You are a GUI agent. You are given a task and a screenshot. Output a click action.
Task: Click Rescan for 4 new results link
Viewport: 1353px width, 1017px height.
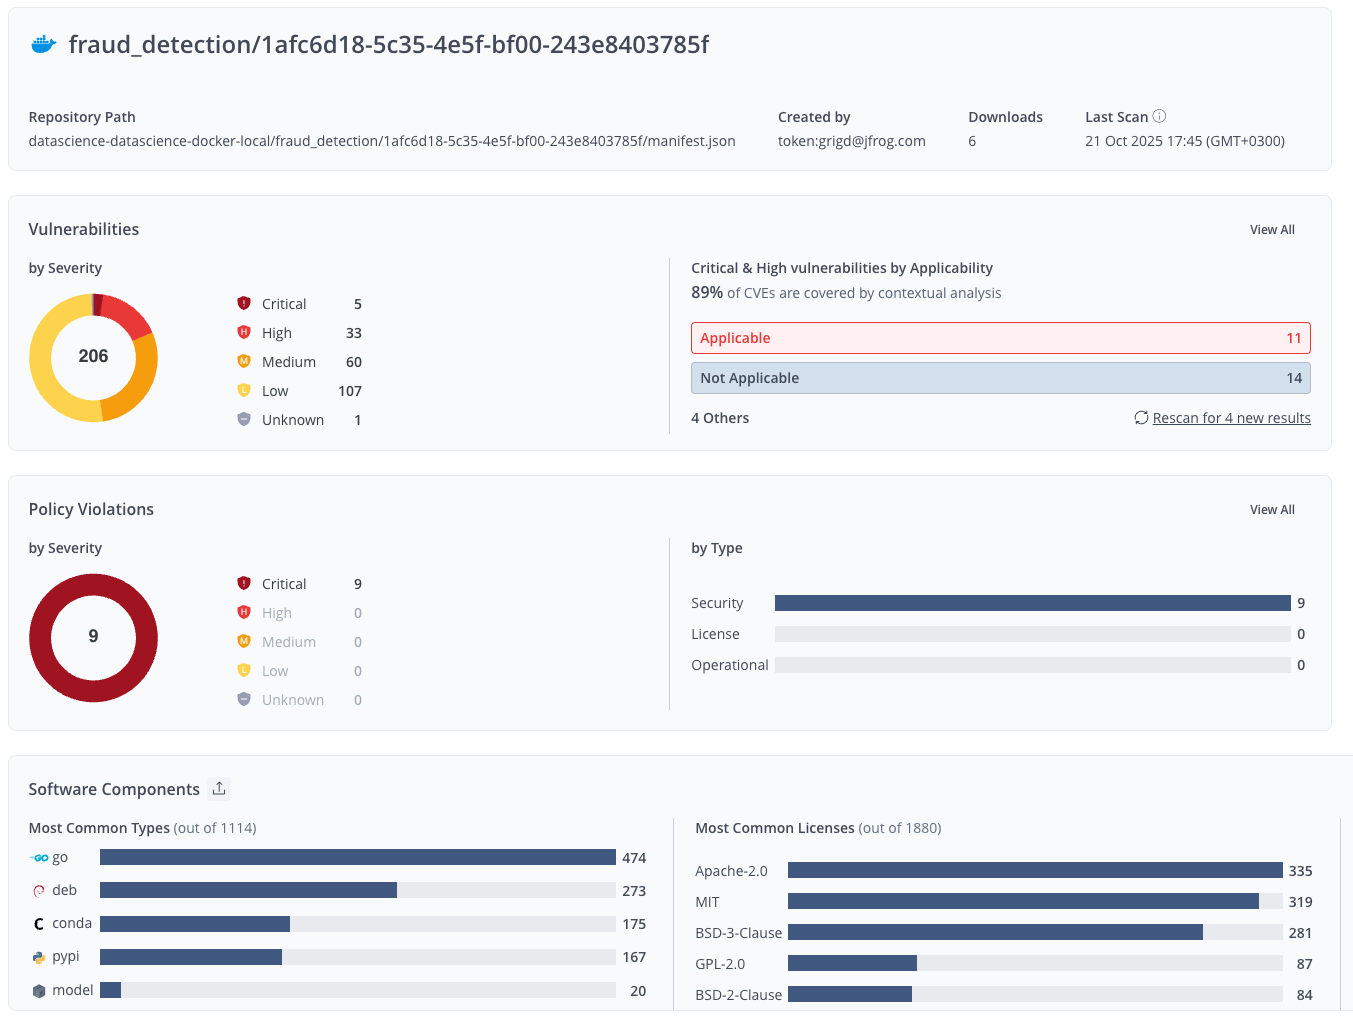1231,418
